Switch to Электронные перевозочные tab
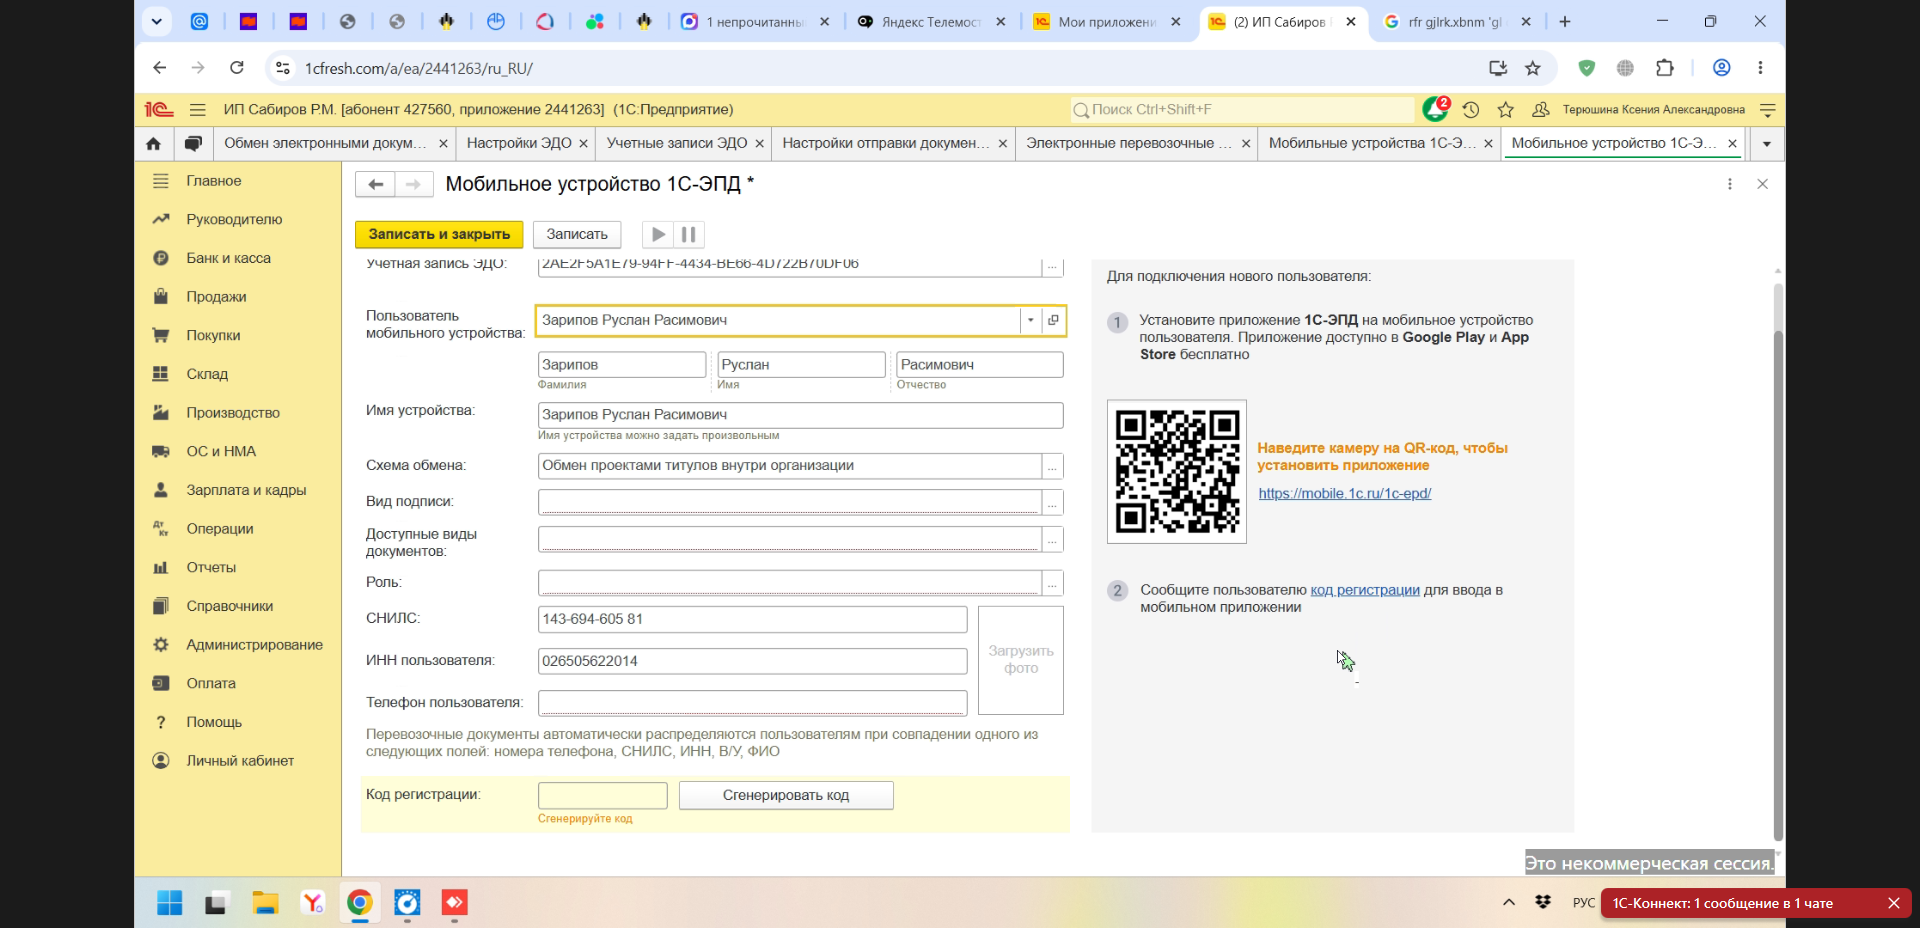This screenshot has width=1920, height=928. coord(1130,143)
